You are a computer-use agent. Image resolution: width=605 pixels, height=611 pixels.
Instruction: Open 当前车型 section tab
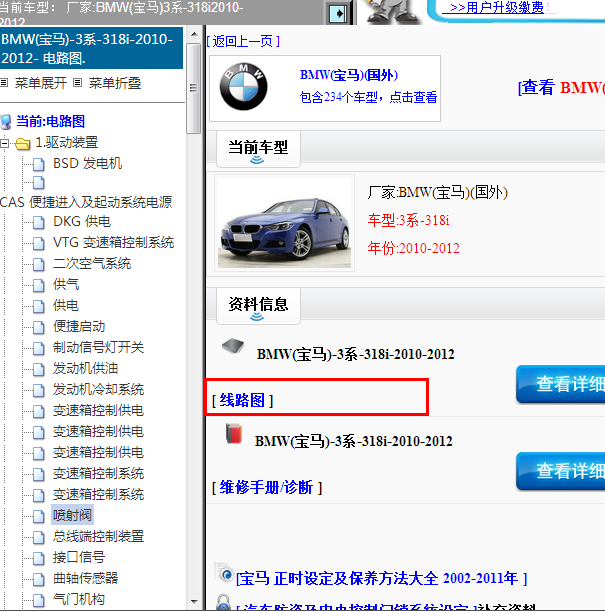(x=258, y=150)
